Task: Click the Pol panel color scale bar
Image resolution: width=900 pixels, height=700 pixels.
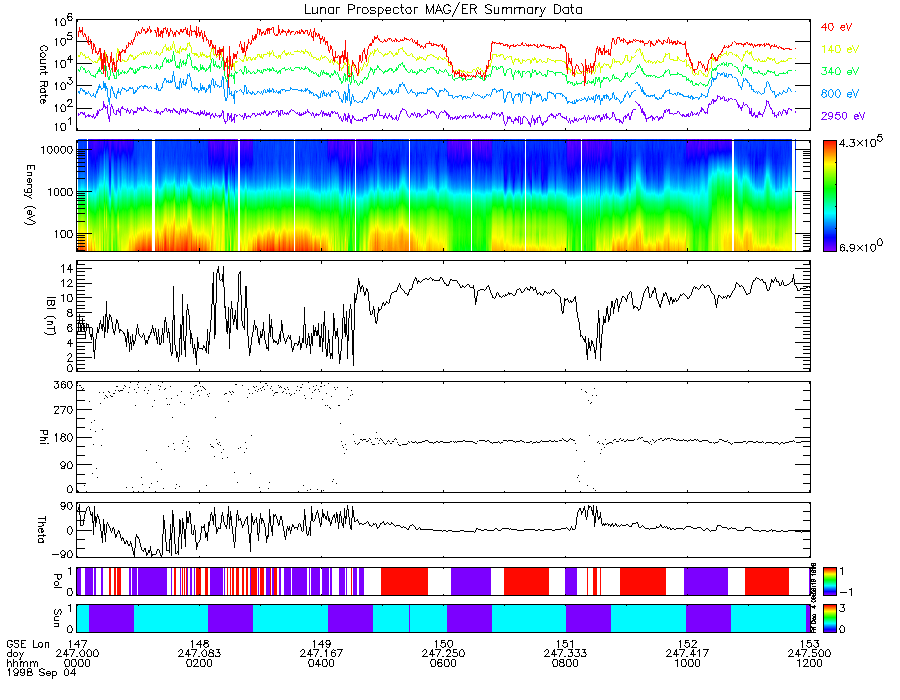Action: pyautogui.click(x=829, y=581)
